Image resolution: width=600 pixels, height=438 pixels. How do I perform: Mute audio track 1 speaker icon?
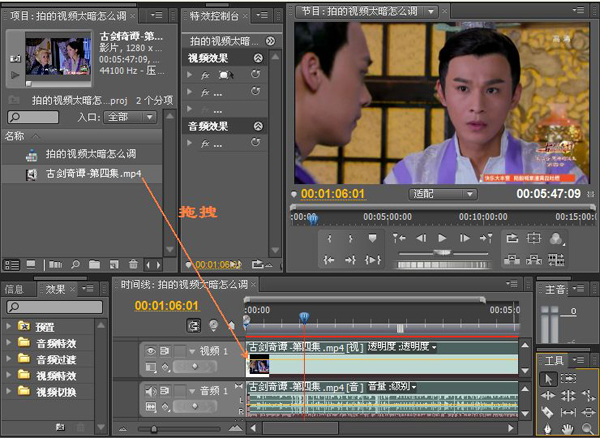pyautogui.click(x=150, y=391)
